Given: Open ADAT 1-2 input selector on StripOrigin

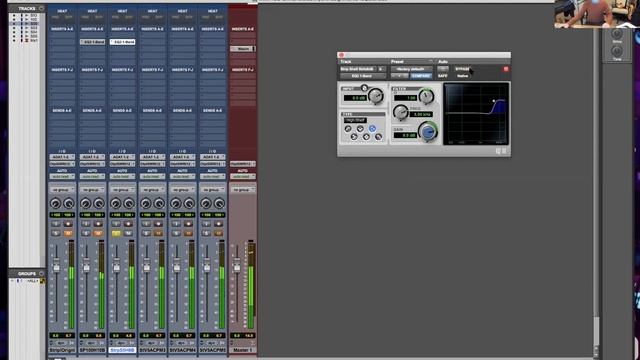Looking at the screenshot, I should 62,157.
